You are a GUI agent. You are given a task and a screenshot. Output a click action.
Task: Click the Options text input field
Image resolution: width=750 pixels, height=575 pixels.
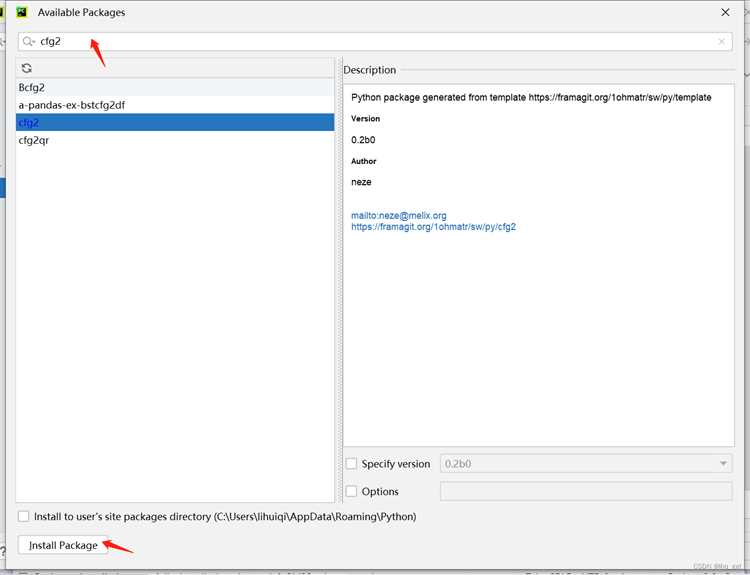pos(586,491)
